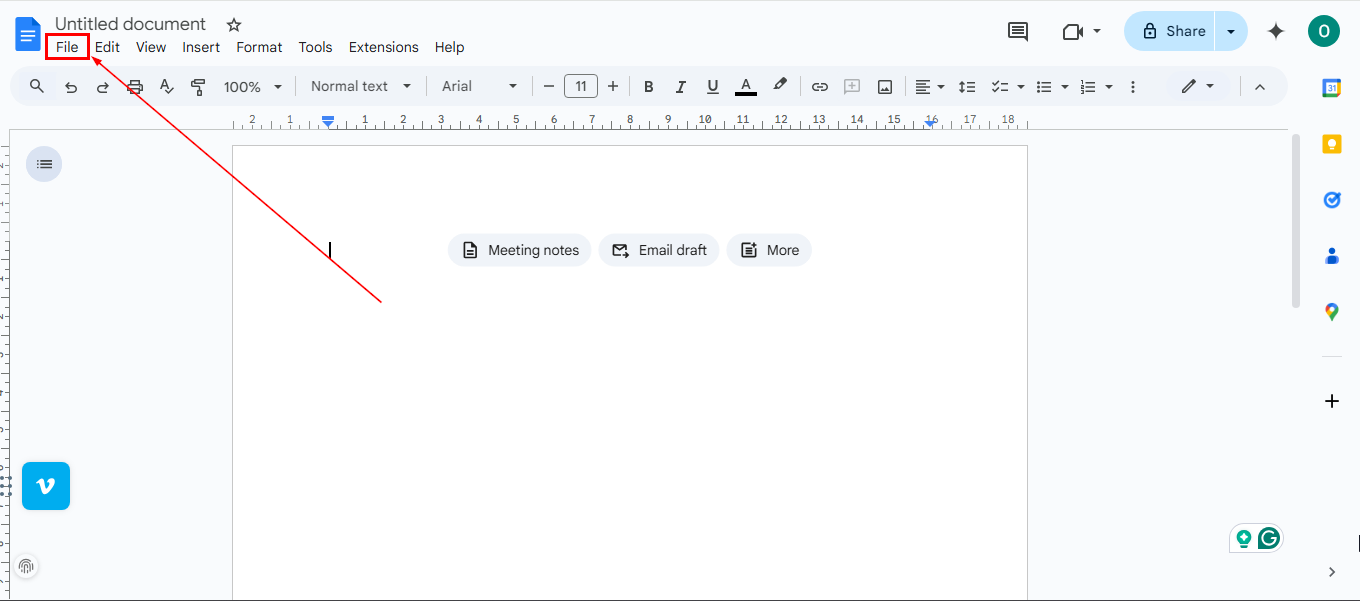The height and width of the screenshot is (601, 1360).
Task: Open the line spacing options
Action: [967, 86]
